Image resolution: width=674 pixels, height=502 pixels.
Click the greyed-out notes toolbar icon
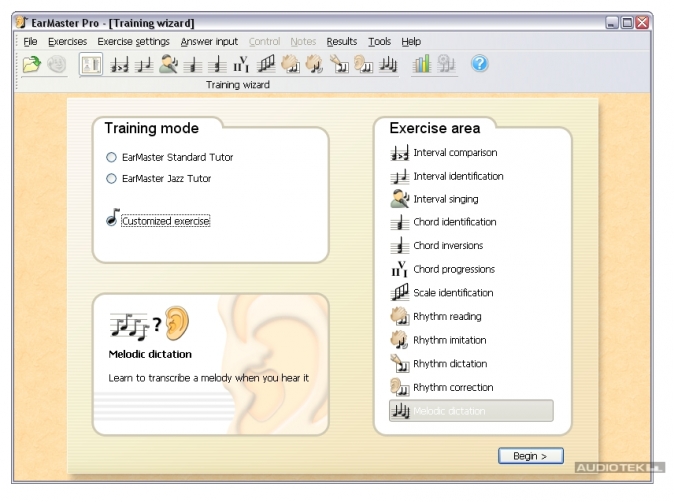tap(446, 64)
